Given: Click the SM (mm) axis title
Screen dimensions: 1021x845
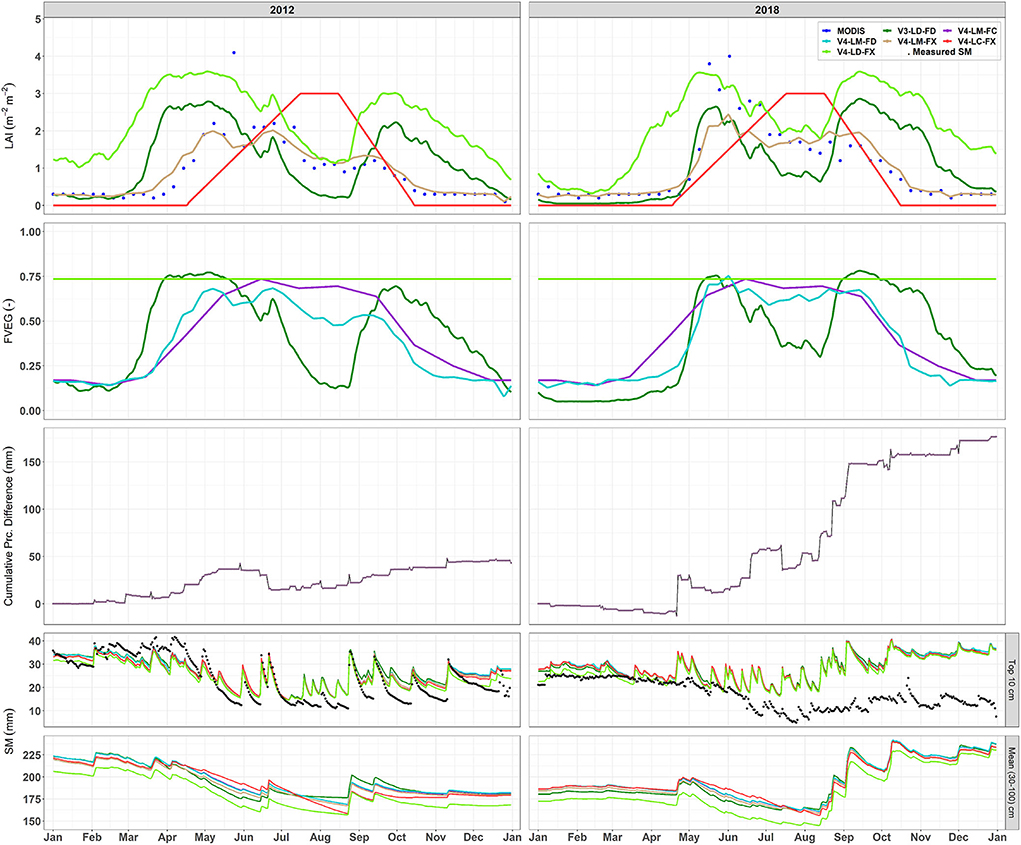Looking at the screenshot, I should coord(8,732).
